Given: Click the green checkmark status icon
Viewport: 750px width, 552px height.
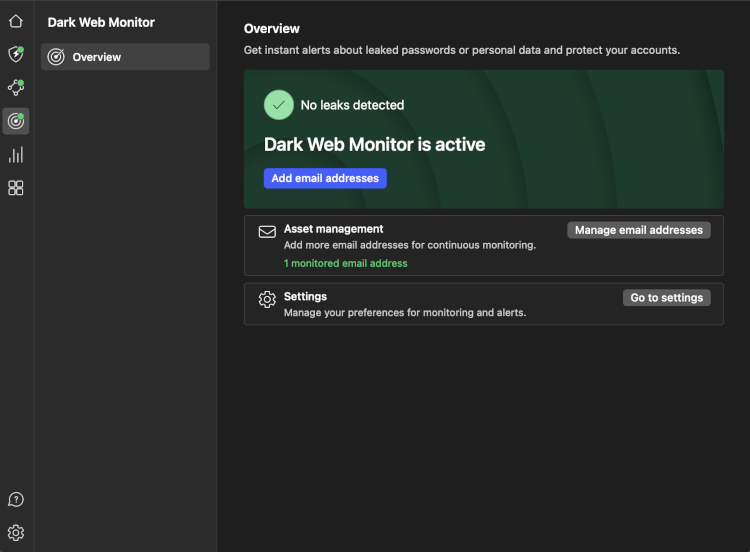Looking at the screenshot, I should pos(279,105).
